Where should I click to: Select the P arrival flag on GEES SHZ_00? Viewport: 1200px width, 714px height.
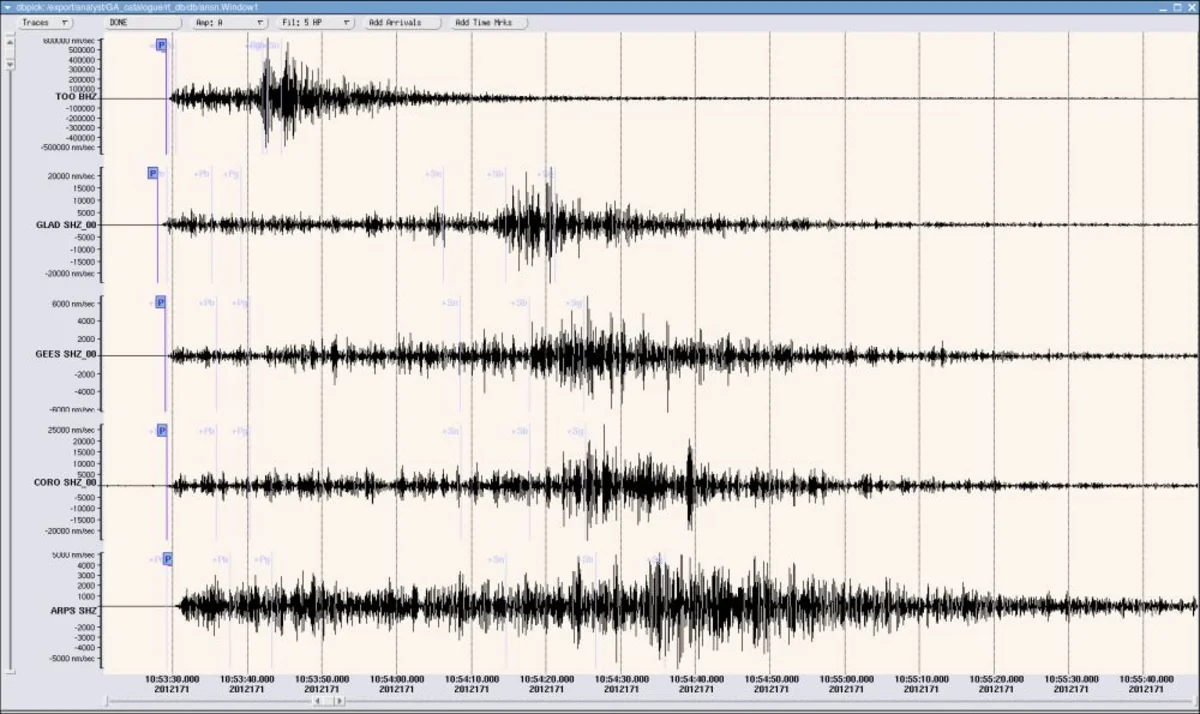pyautogui.click(x=161, y=302)
